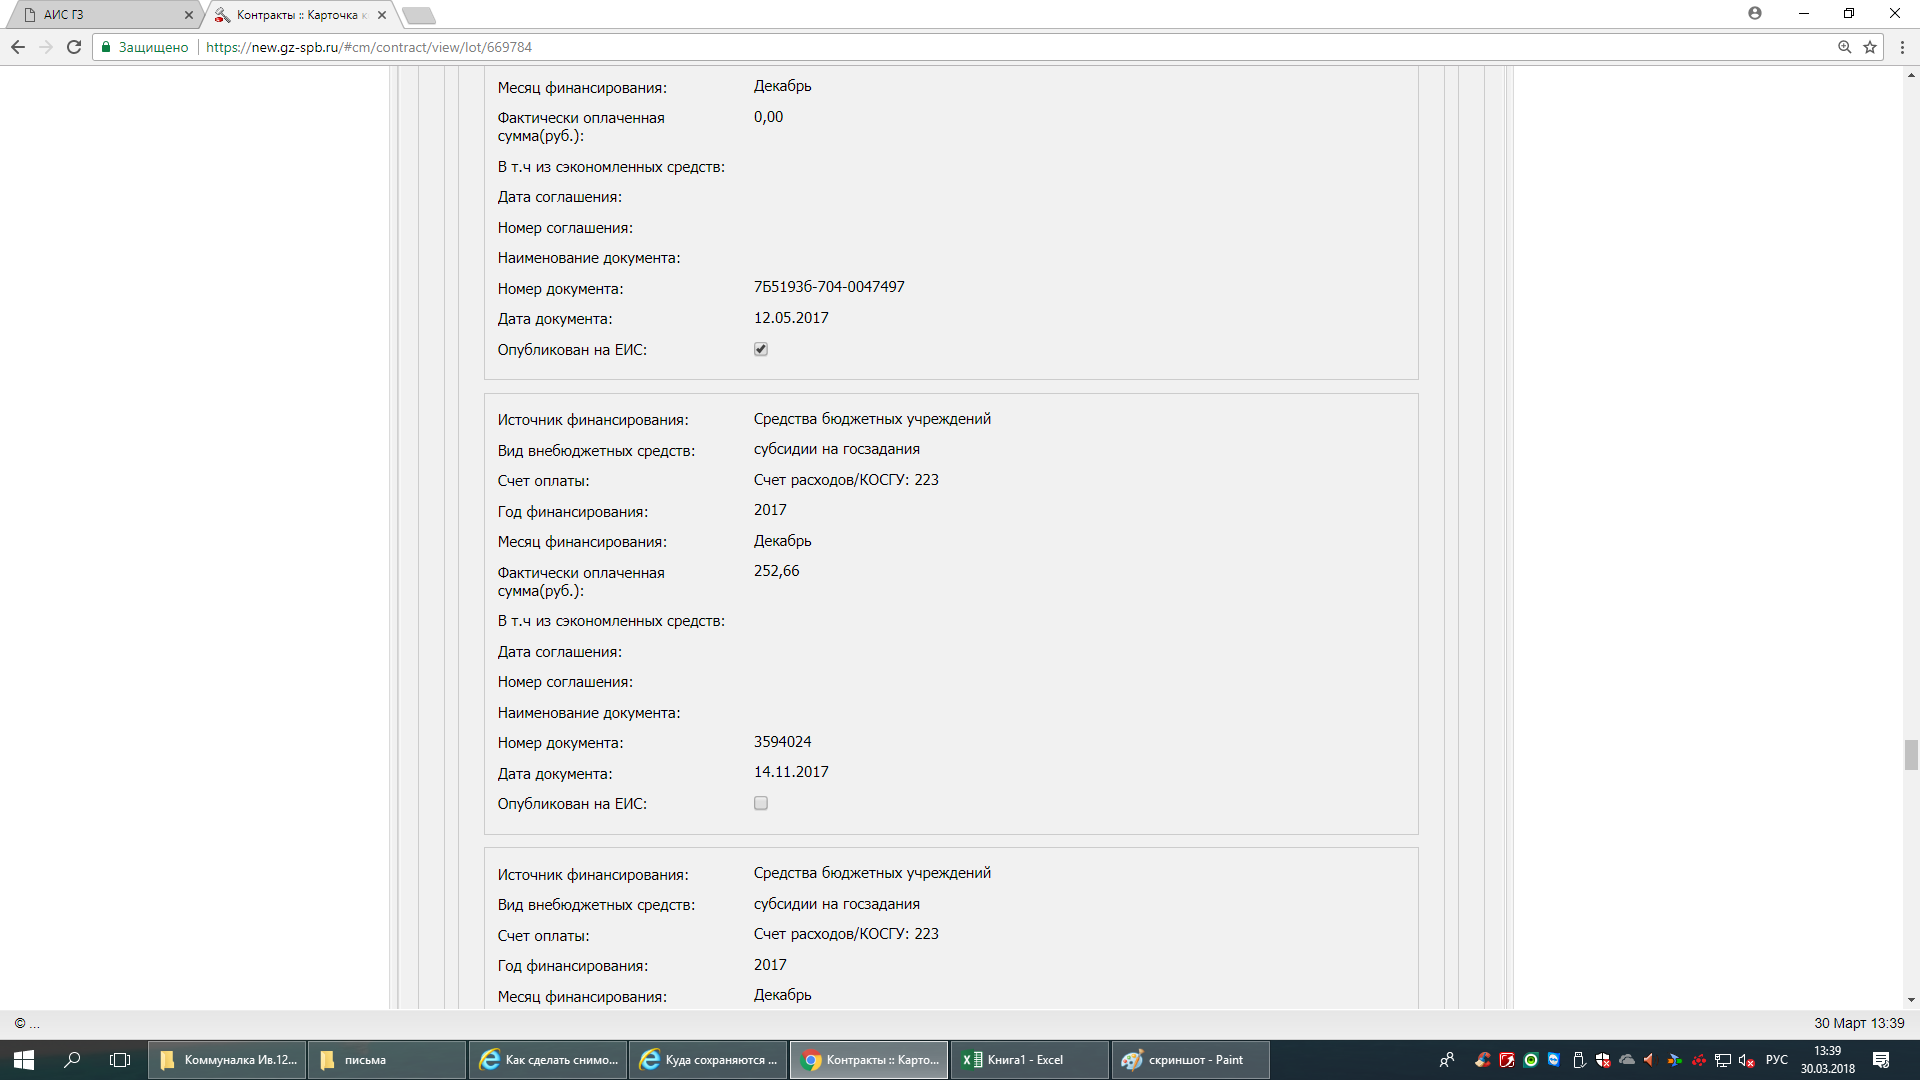
Task: Switch to Как сделать снимо... Internet Explorer window
Action: pyautogui.click(x=548, y=1060)
